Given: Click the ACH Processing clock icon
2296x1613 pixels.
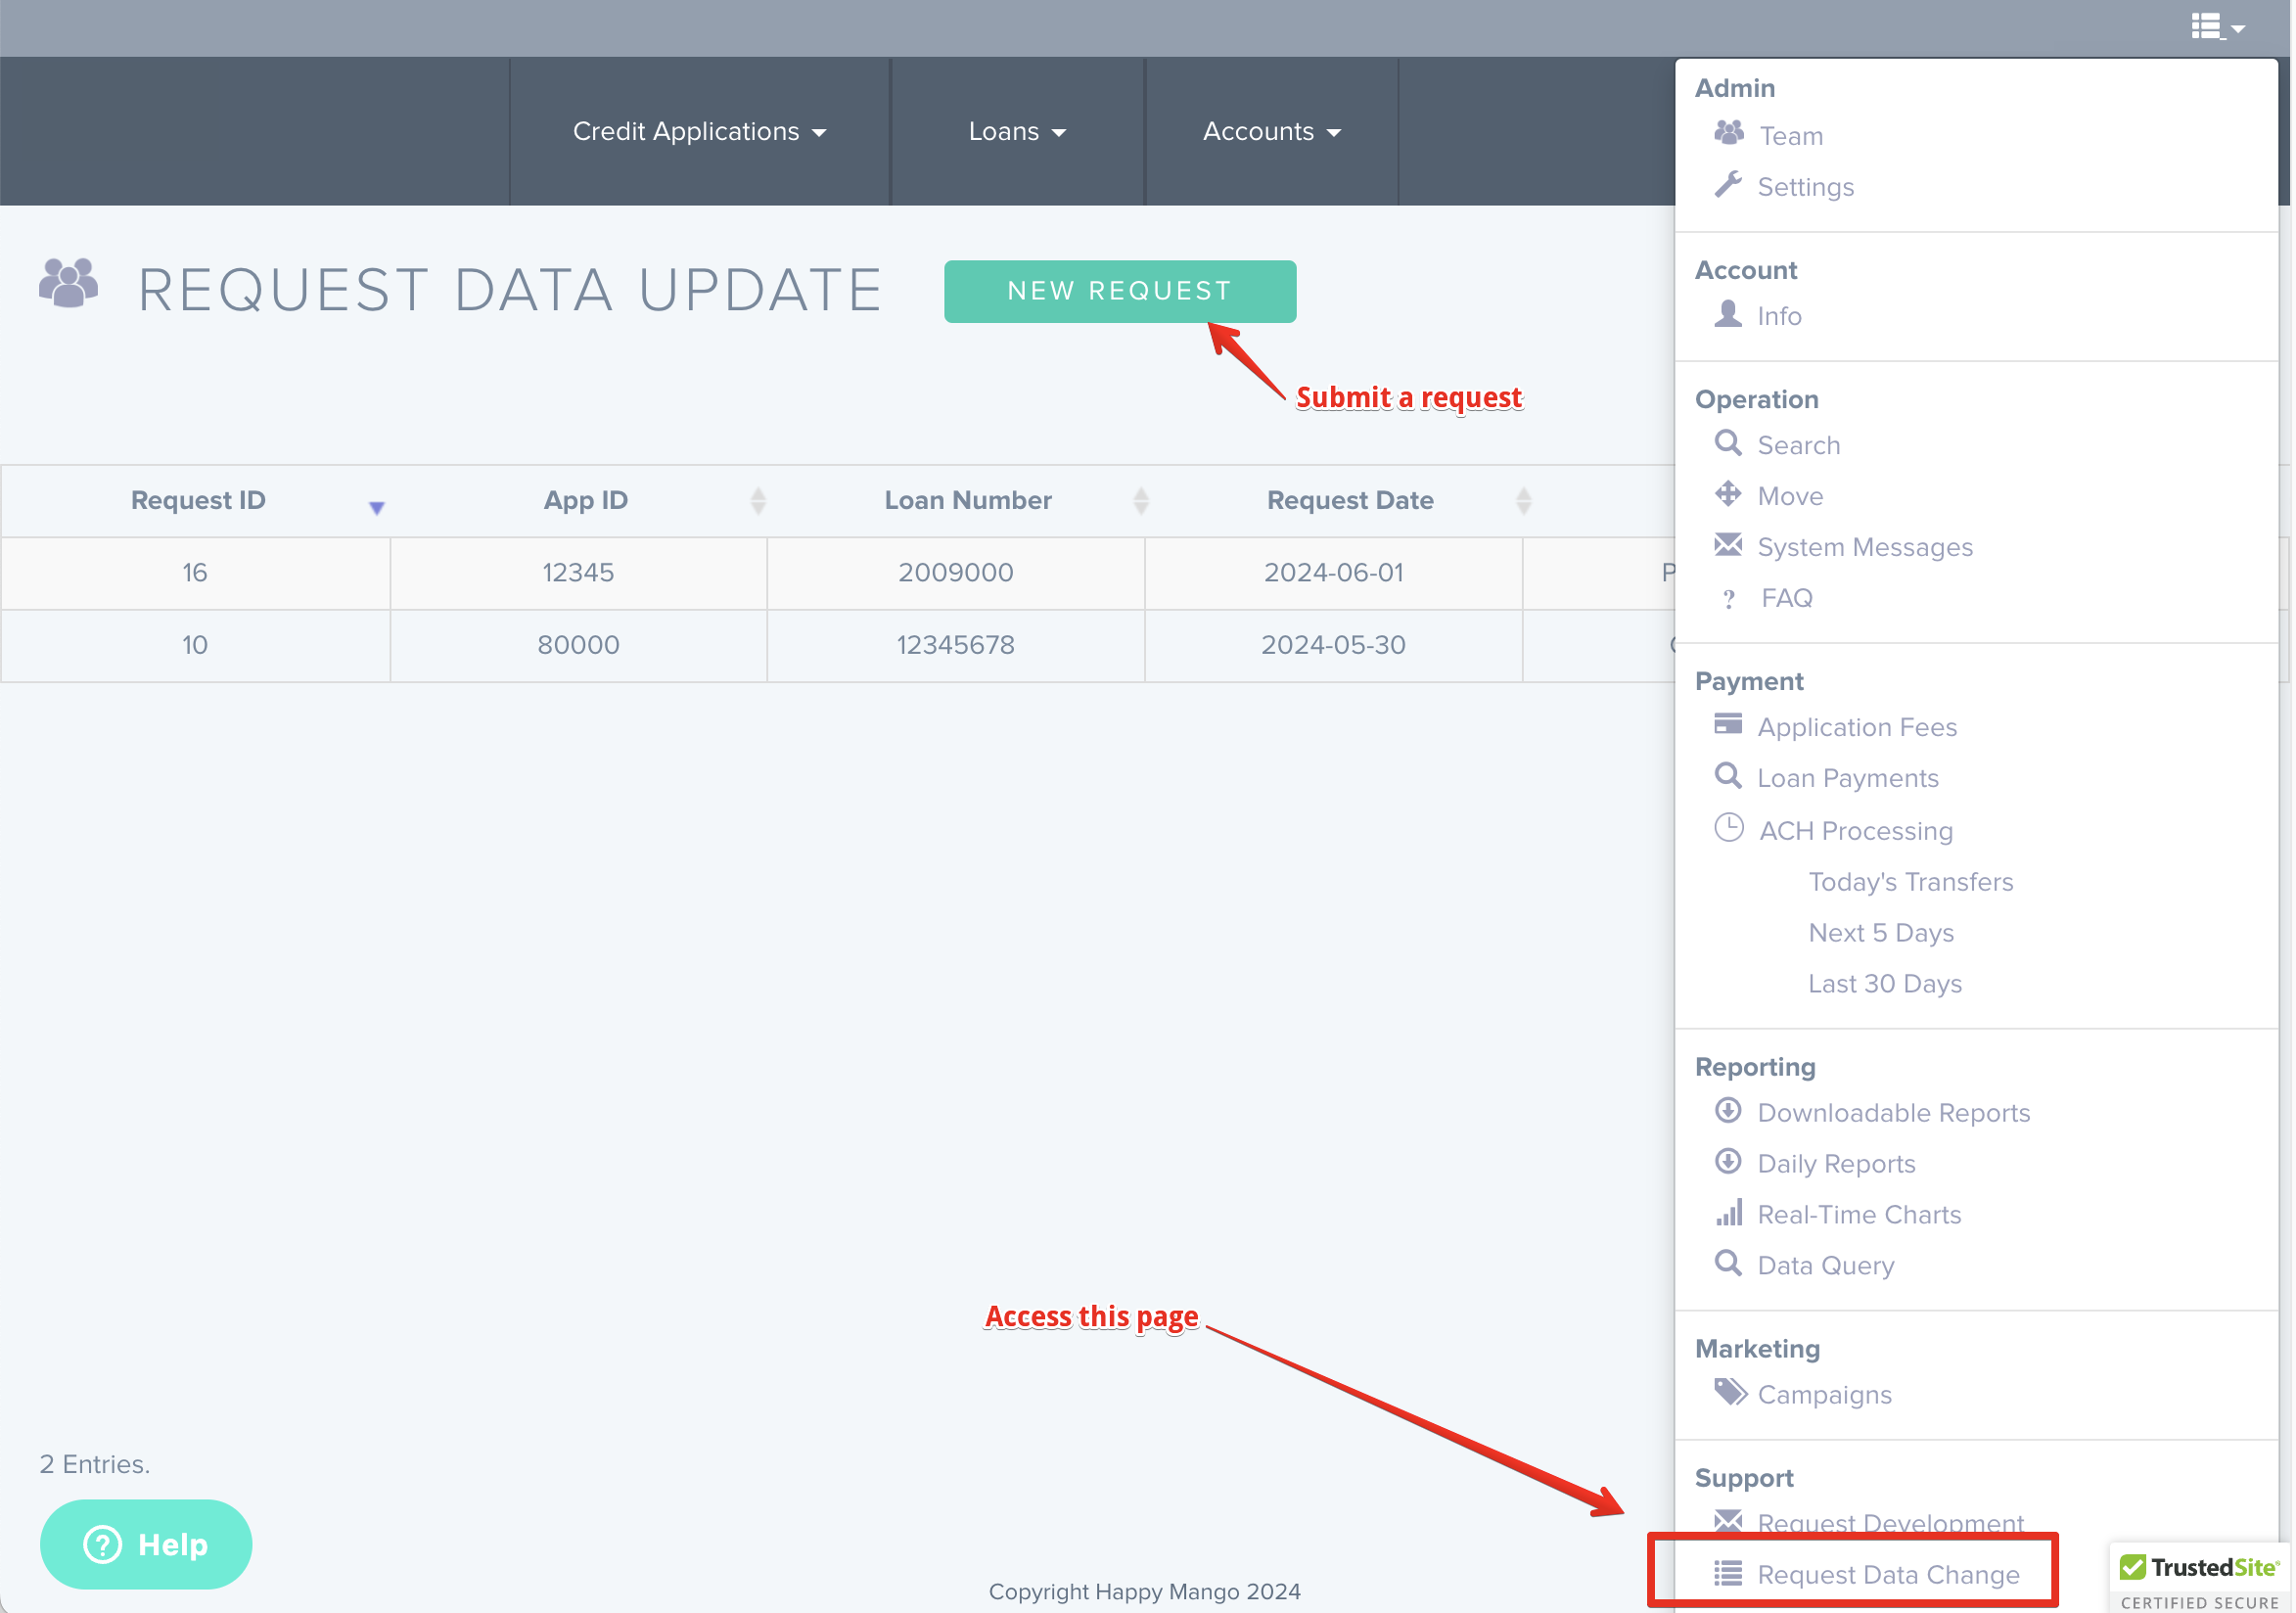Looking at the screenshot, I should click(x=1728, y=829).
